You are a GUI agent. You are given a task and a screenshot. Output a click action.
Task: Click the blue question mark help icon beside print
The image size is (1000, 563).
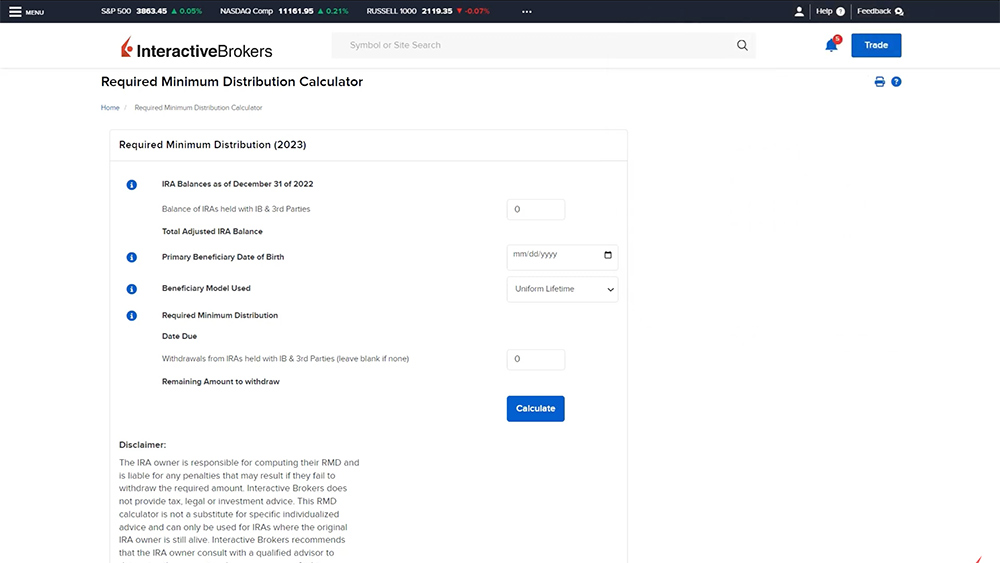click(896, 82)
